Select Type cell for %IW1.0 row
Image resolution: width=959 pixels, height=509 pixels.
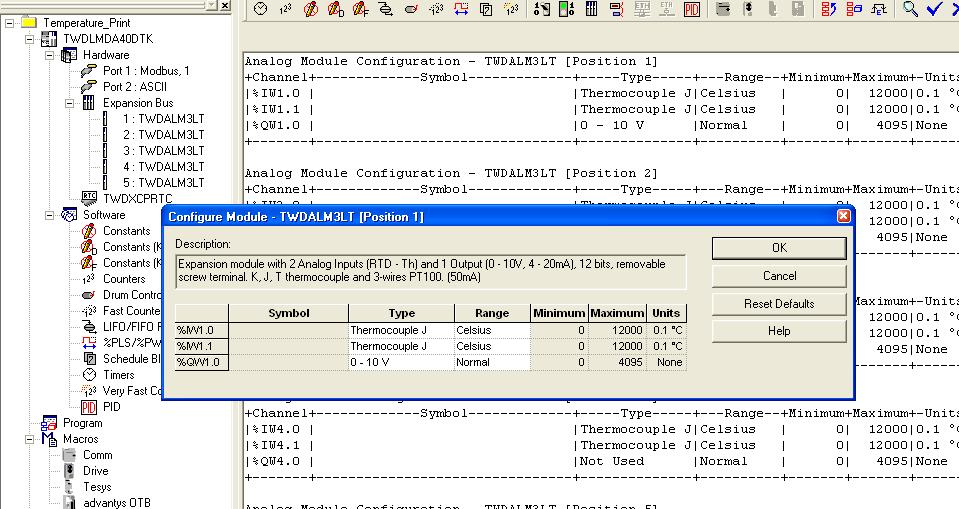[x=401, y=330]
